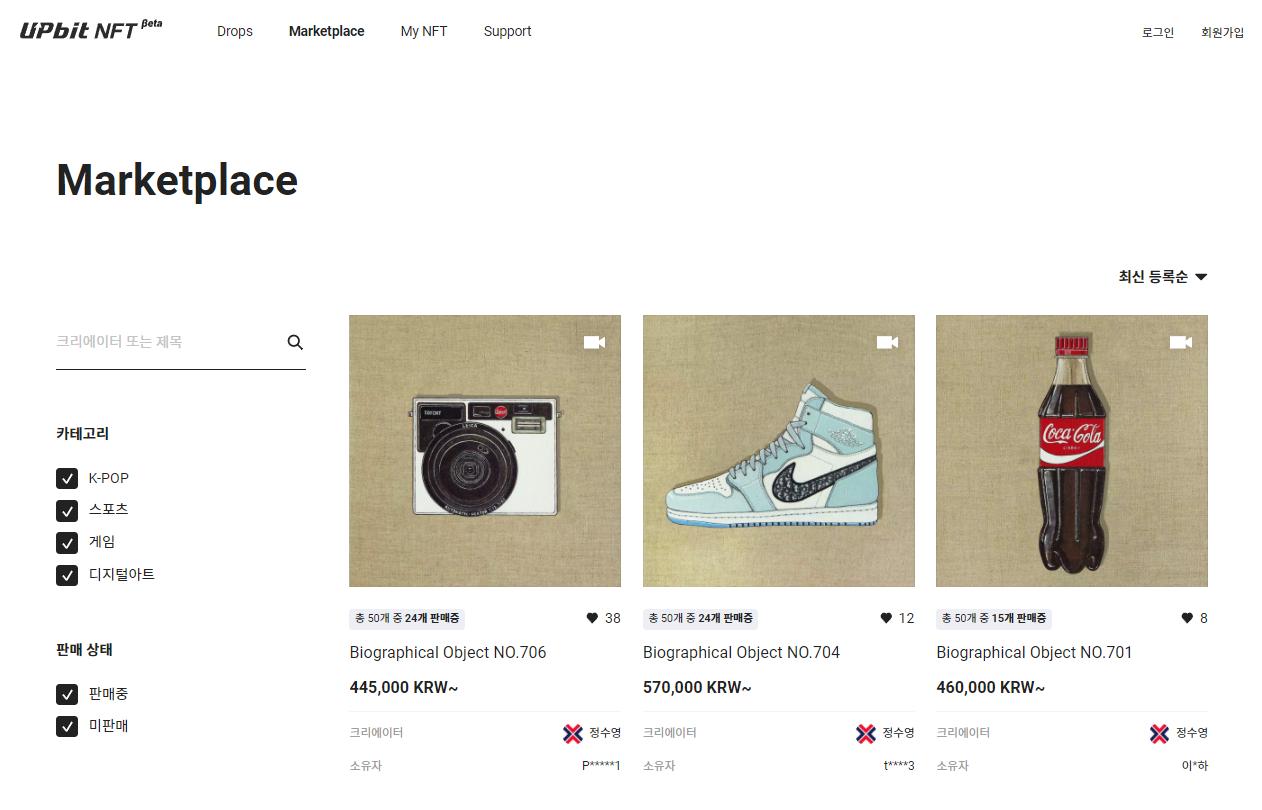
Task: Open the 최신 등록순 sort dropdown
Action: pyautogui.click(x=1163, y=277)
